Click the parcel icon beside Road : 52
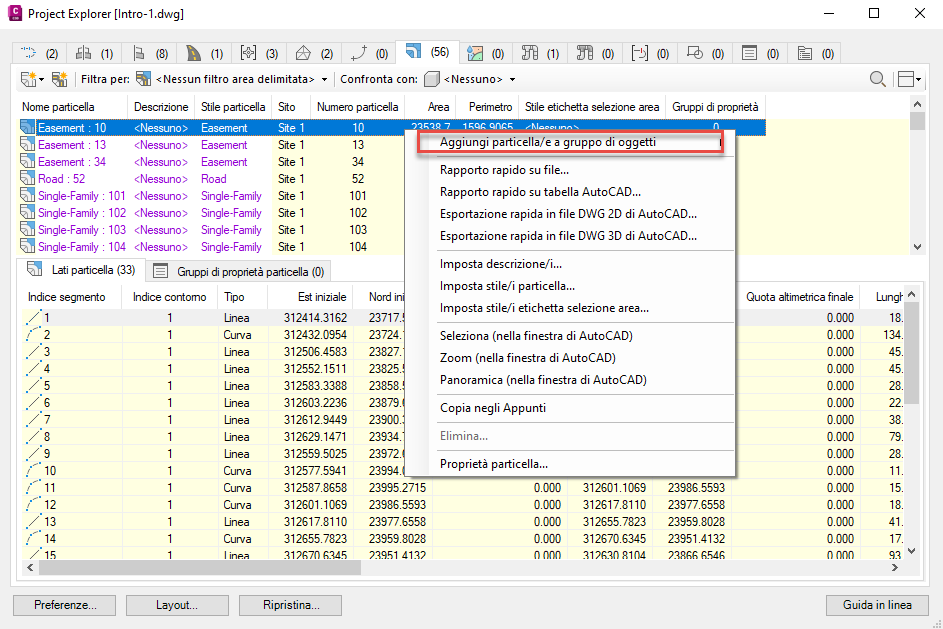 tap(28, 179)
